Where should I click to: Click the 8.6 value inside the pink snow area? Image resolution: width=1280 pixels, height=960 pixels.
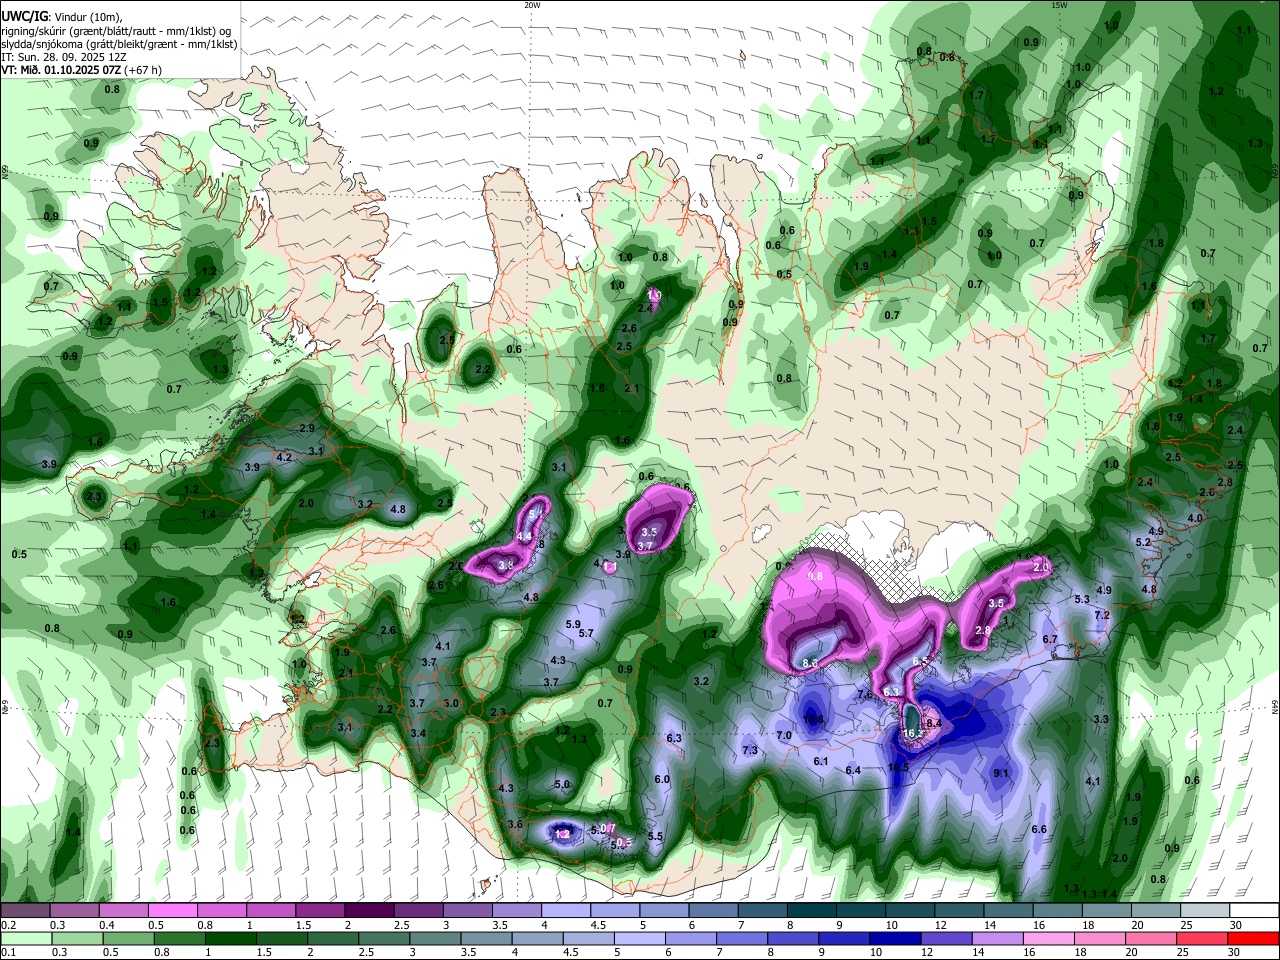810,663
